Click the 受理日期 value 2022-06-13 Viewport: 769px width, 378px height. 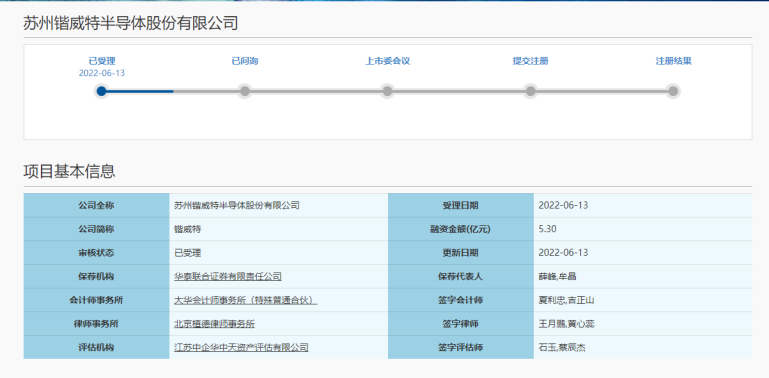click(x=563, y=205)
